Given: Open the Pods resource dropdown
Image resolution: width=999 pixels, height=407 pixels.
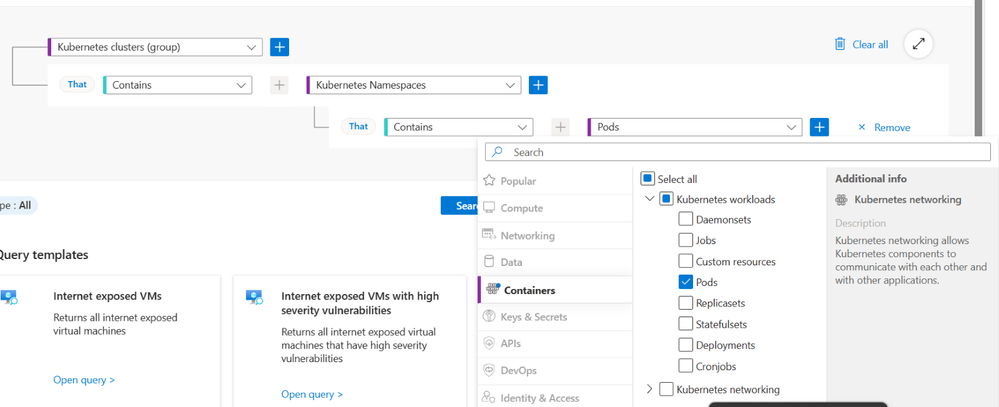Looking at the screenshot, I should click(x=694, y=127).
